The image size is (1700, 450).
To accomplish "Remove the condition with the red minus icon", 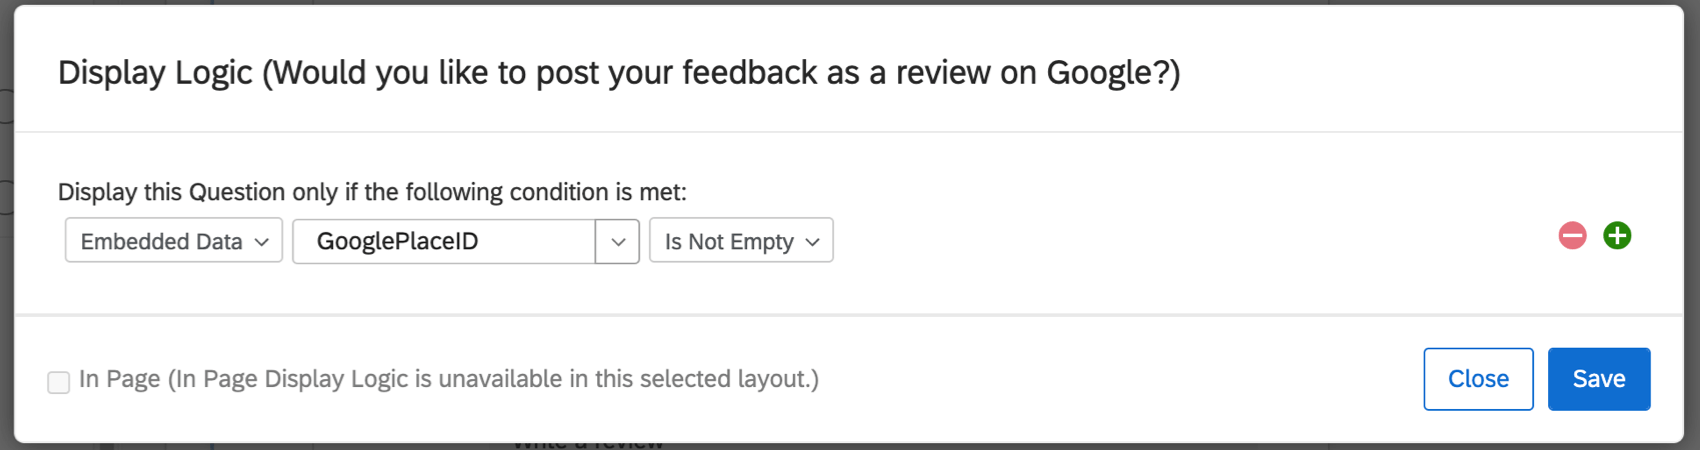I will tap(1572, 236).
